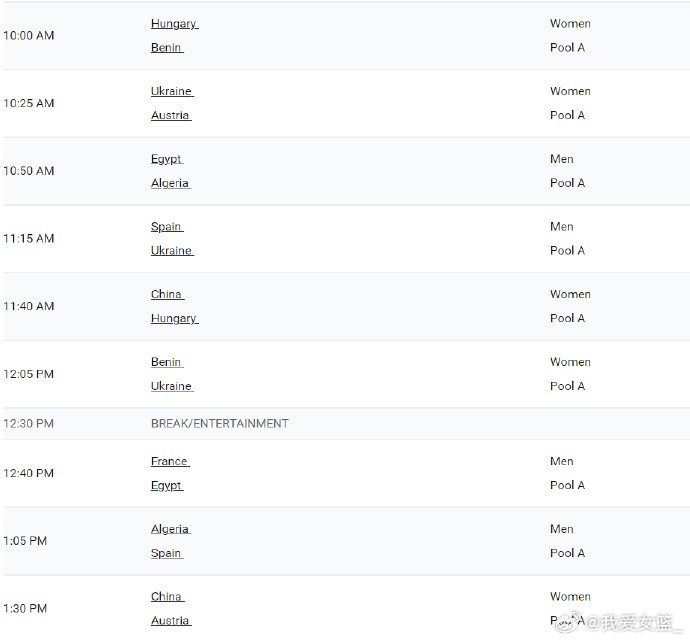This screenshot has width=690, height=640.
Task: Select Ukraine in the 11:15 AM match
Action: tap(171, 251)
